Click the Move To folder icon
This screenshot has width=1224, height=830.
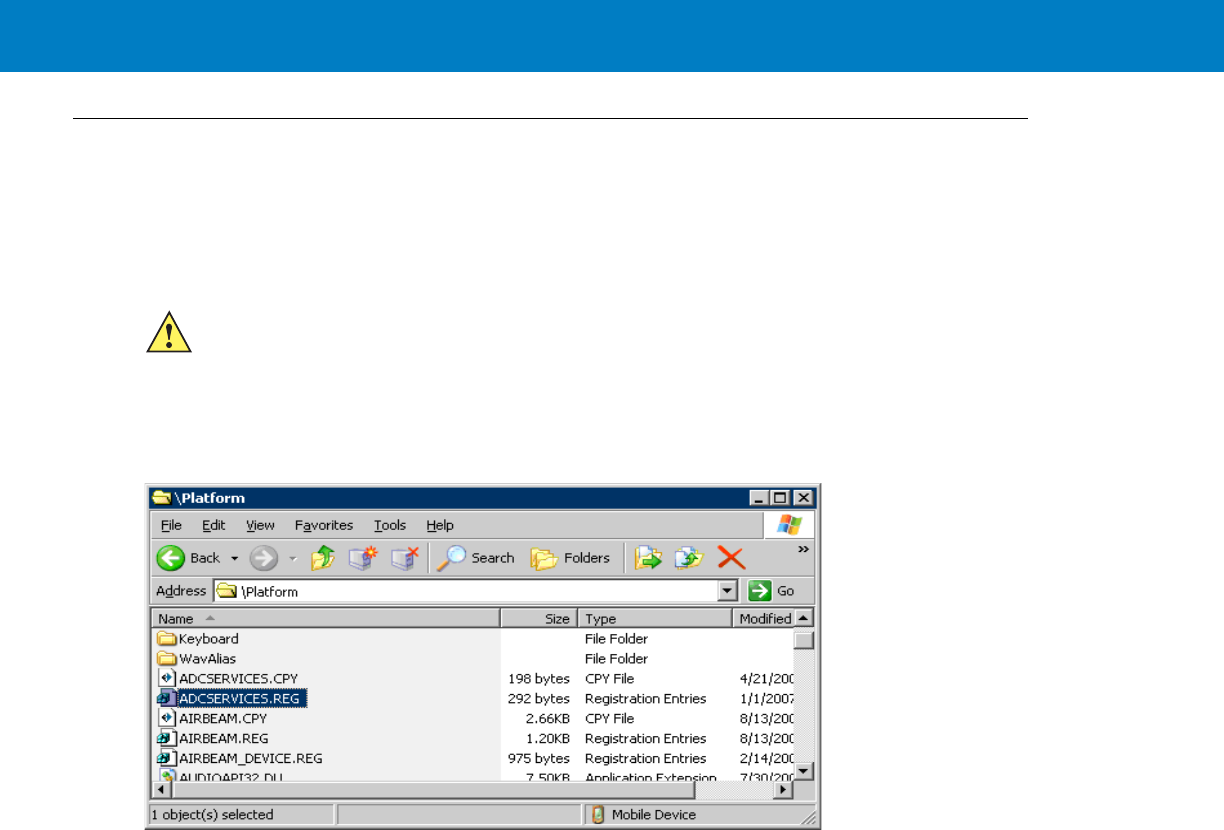650,558
